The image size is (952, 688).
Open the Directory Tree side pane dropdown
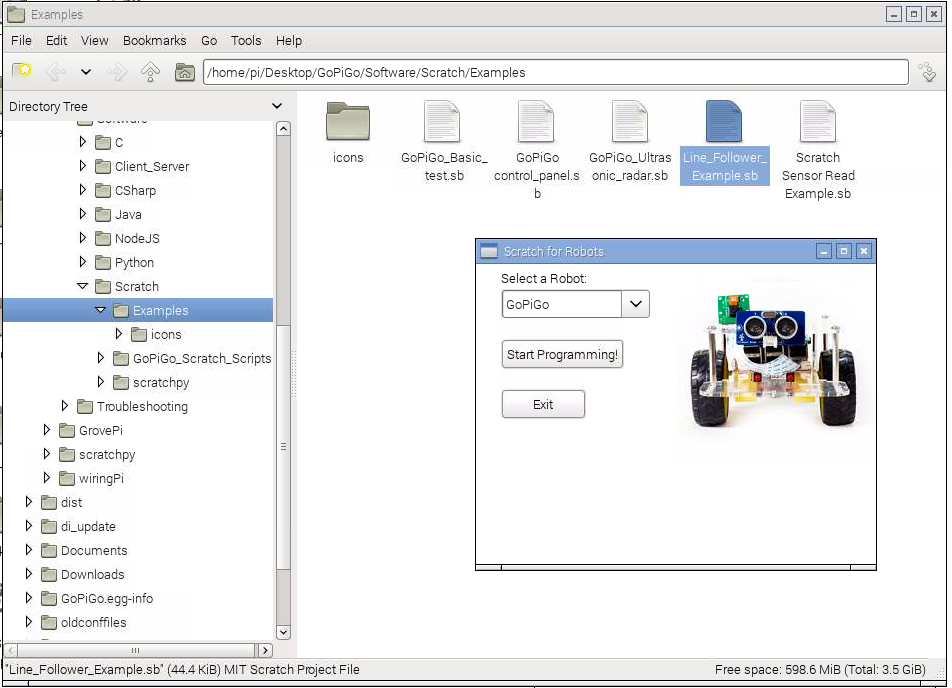tap(277, 106)
